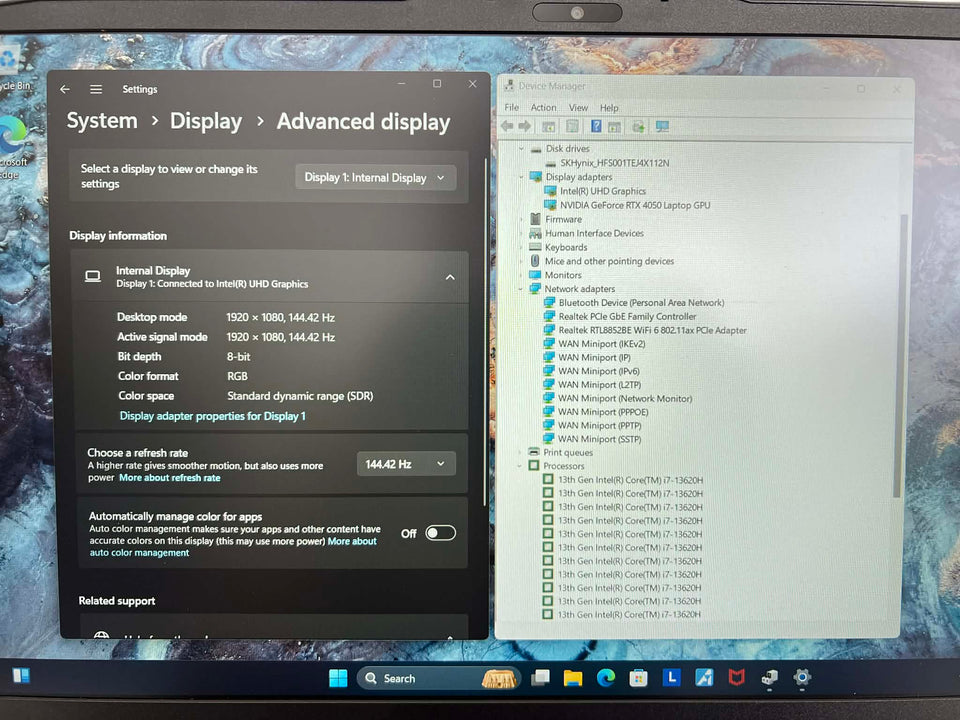Click the Help toolbar icon in Device Manager

(x=594, y=126)
